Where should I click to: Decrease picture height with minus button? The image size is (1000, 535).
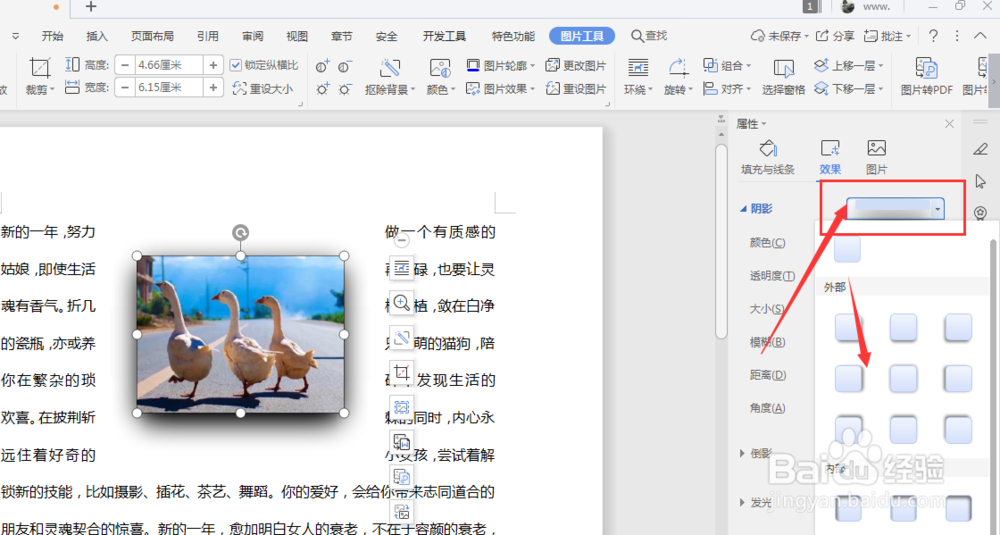pyautogui.click(x=125, y=65)
